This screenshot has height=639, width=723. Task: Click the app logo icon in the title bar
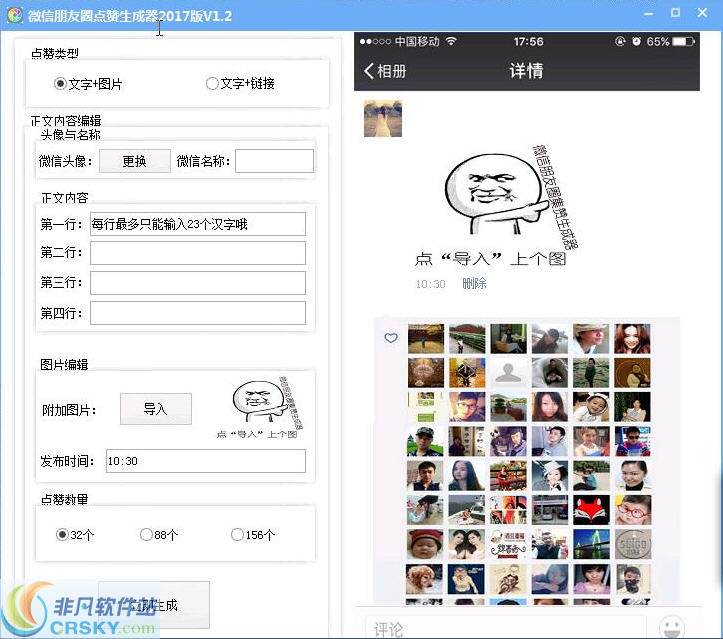[x=15, y=15]
